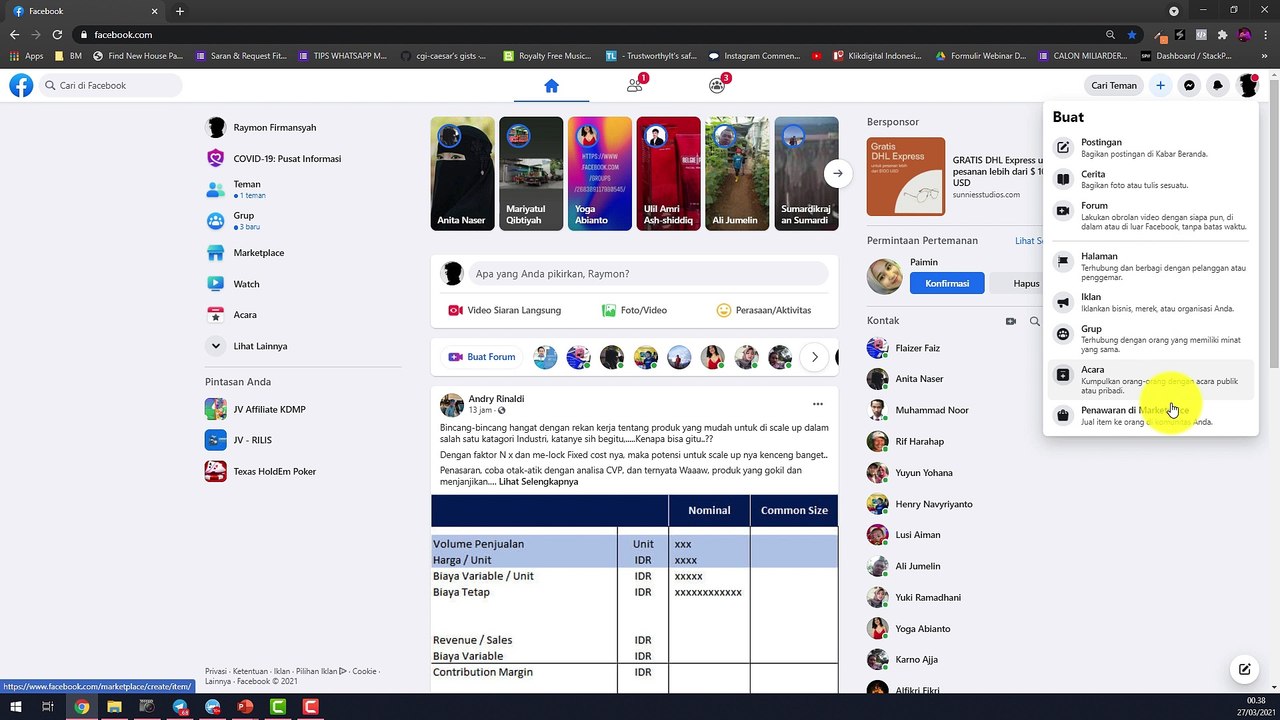Select Halaman in the Buat menu

1150,267
